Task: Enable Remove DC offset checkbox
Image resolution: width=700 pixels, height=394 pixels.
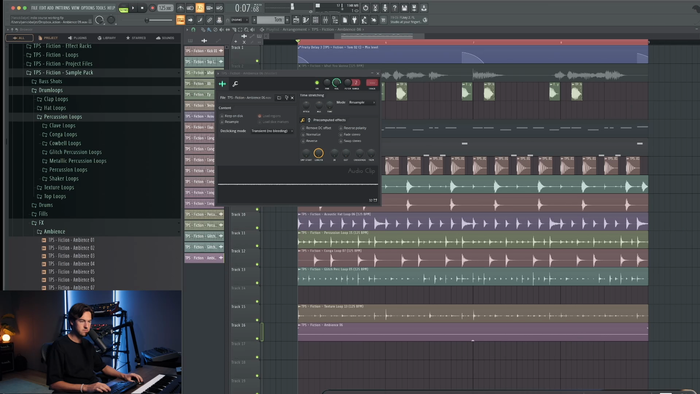Action: (x=303, y=128)
